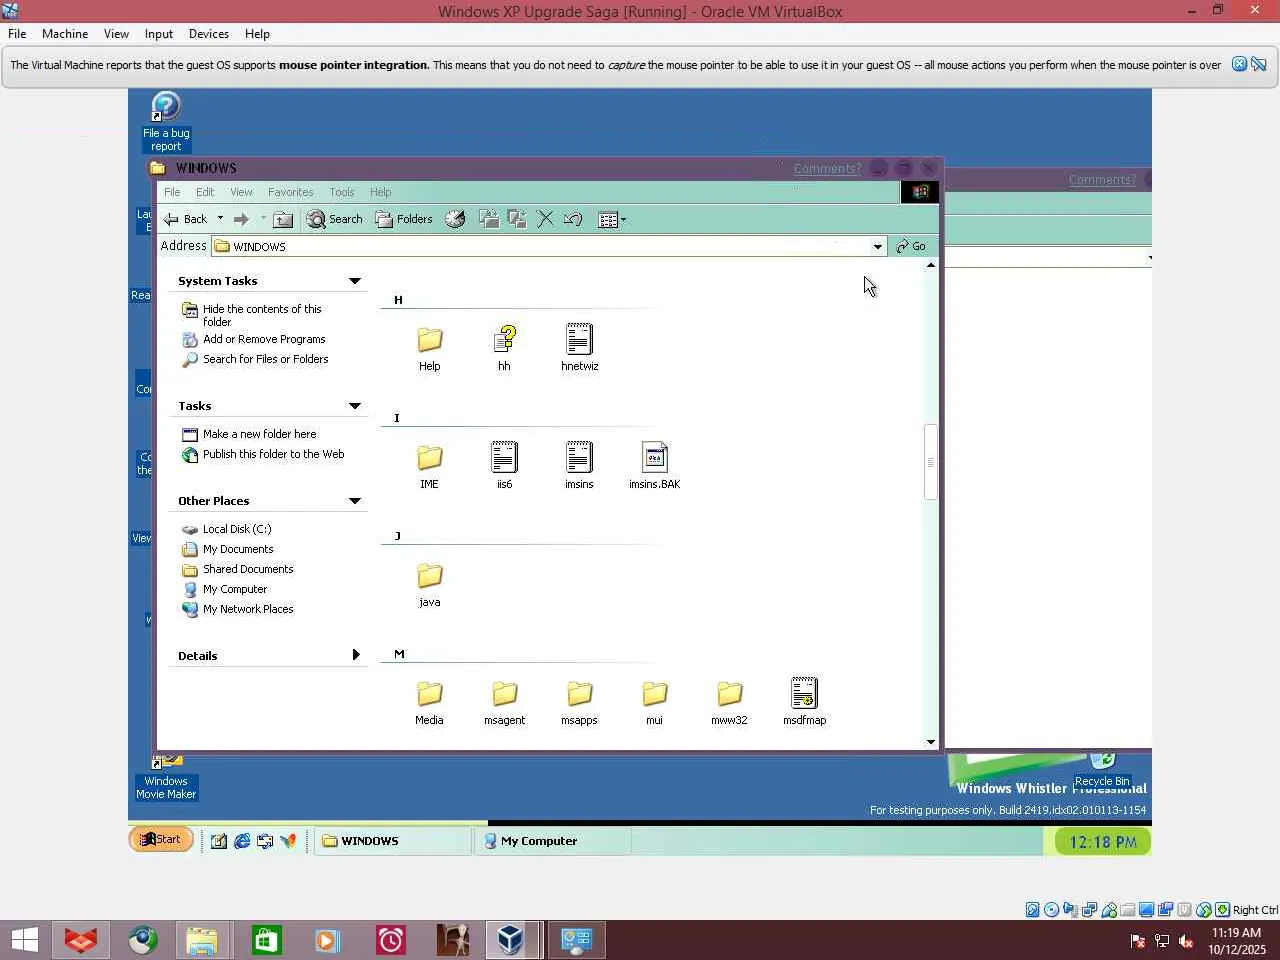Click VirtualBox USB status icon

pyautogui.click(x=1109, y=910)
